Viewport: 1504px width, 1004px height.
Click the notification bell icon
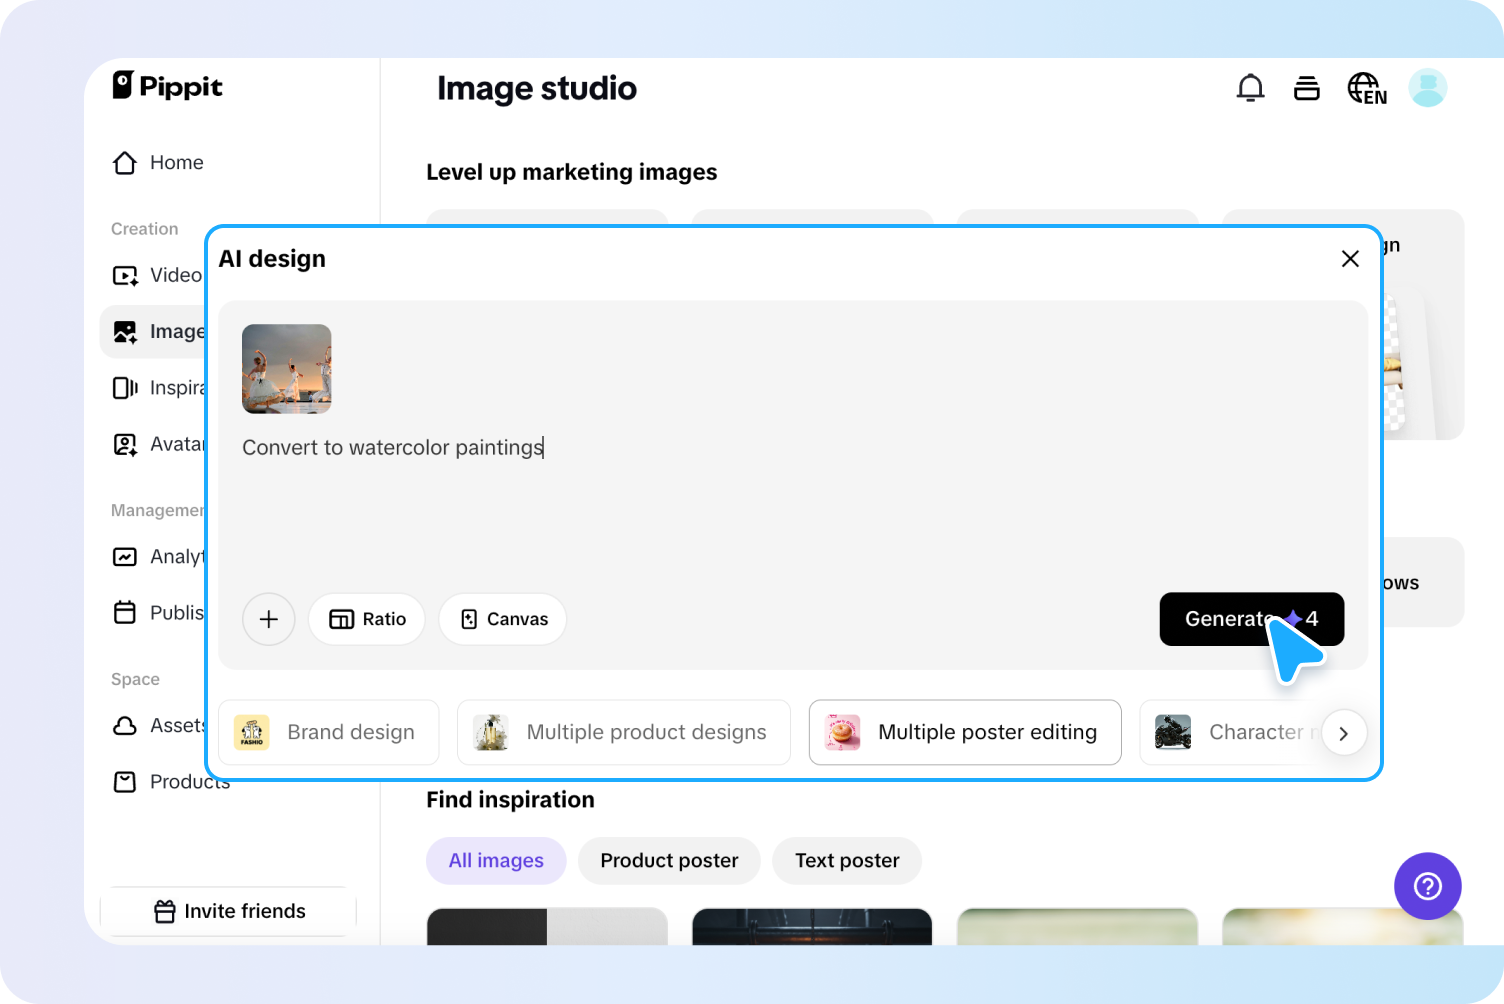click(1250, 89)
